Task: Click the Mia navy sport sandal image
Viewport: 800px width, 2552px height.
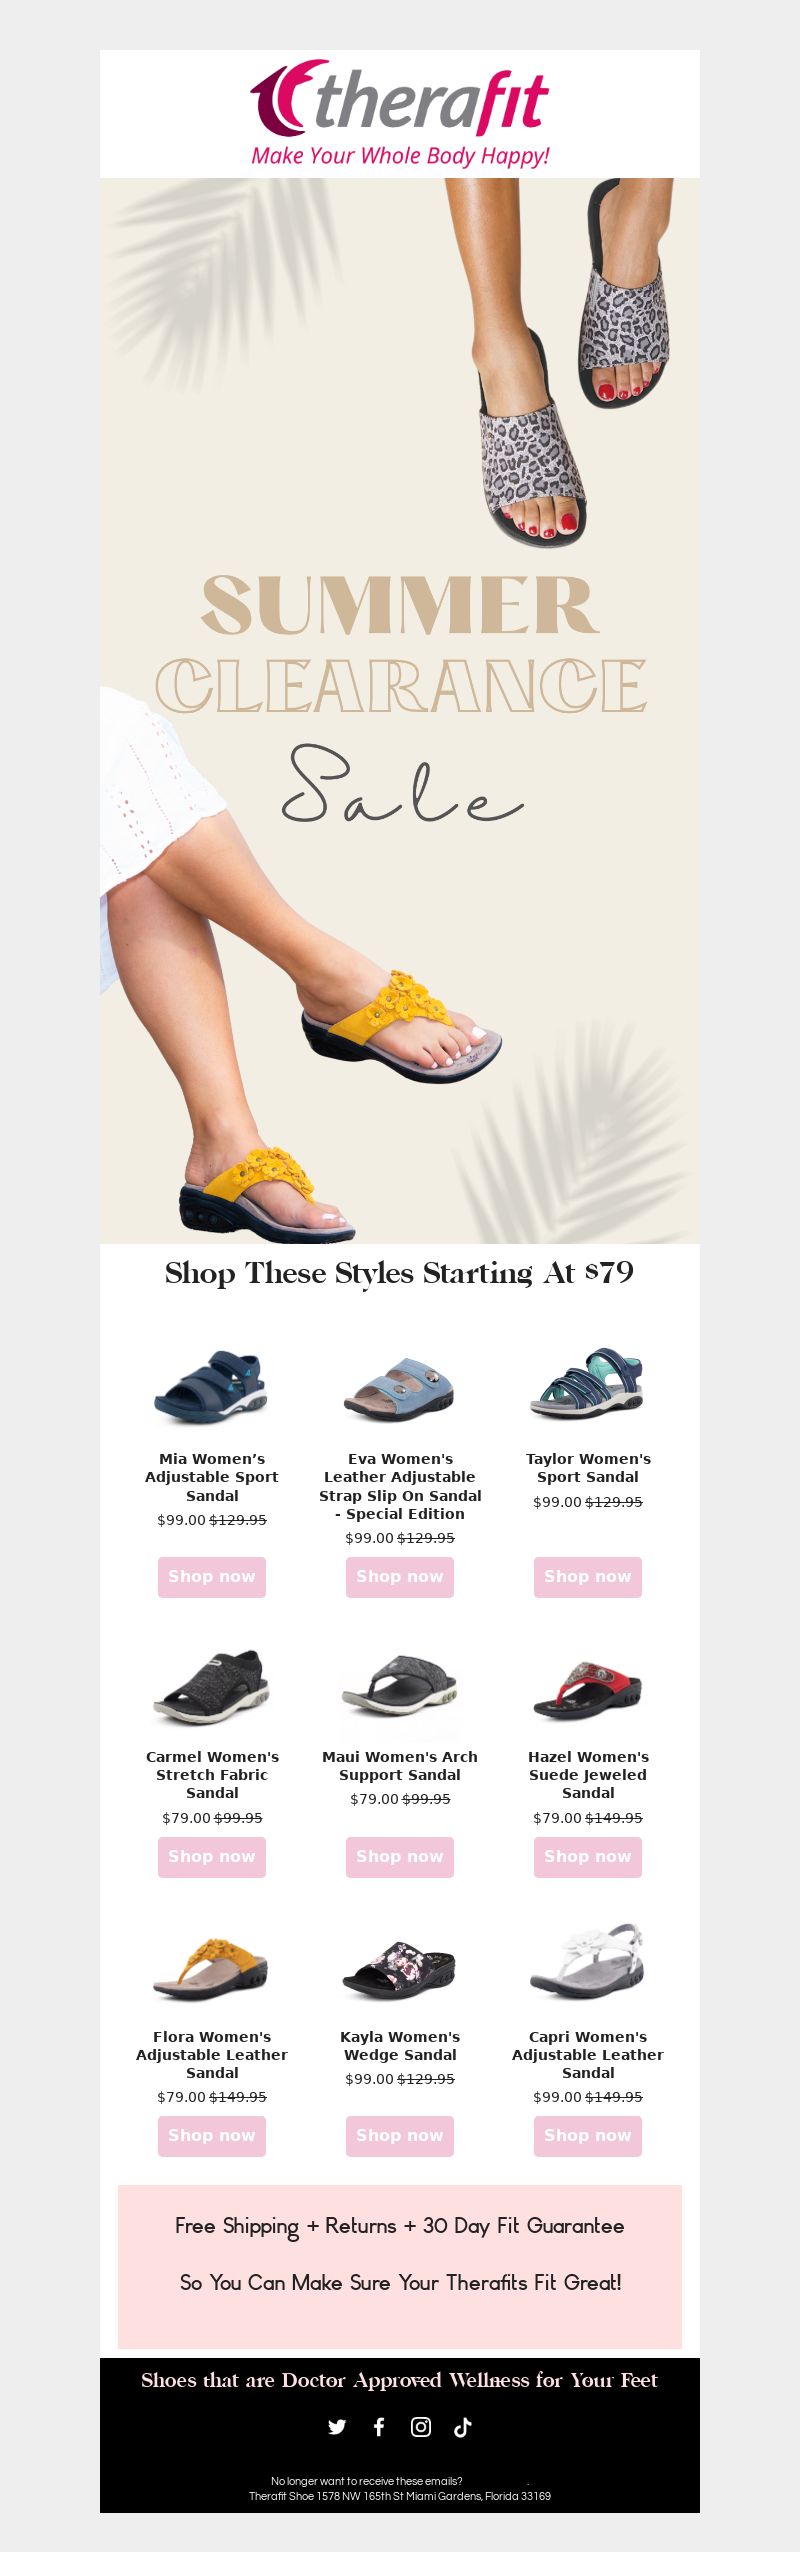Action: click(212, 1387)
